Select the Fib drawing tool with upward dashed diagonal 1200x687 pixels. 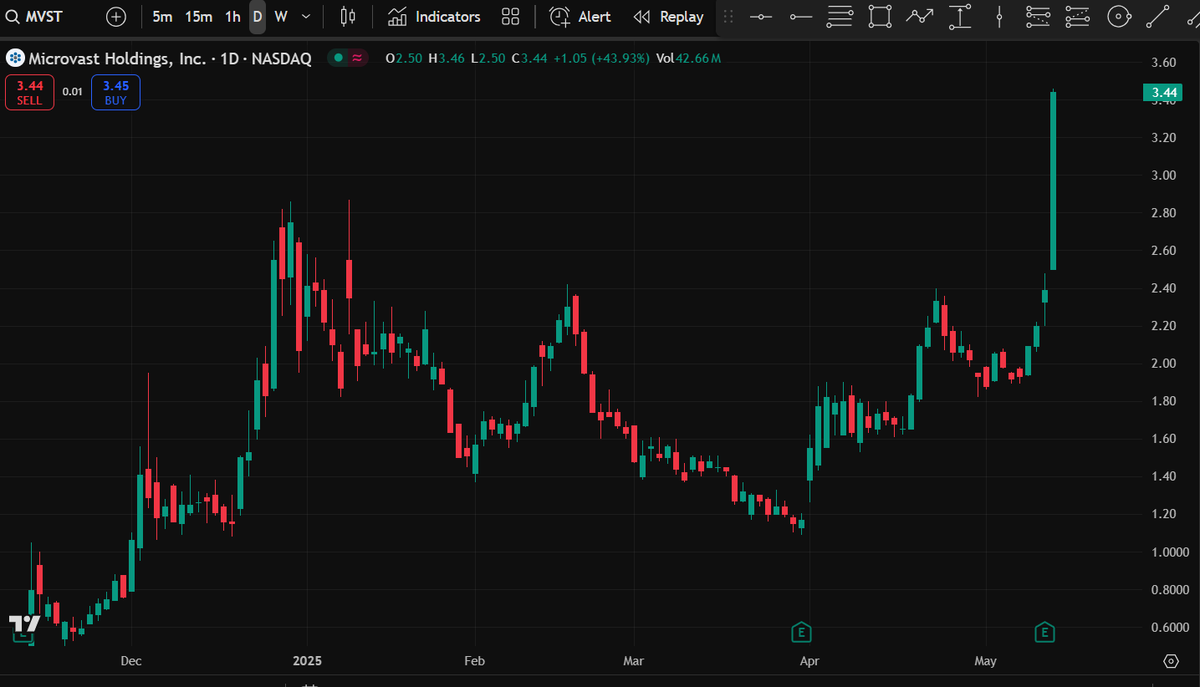click(x=1078, y=17)
